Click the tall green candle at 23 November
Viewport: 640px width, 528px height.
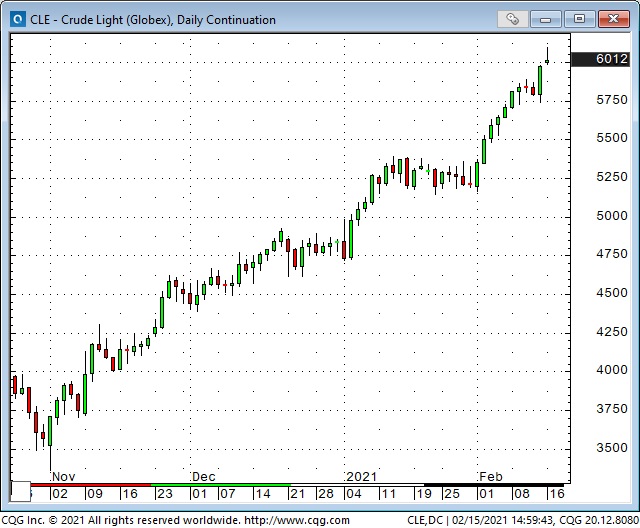162,312
